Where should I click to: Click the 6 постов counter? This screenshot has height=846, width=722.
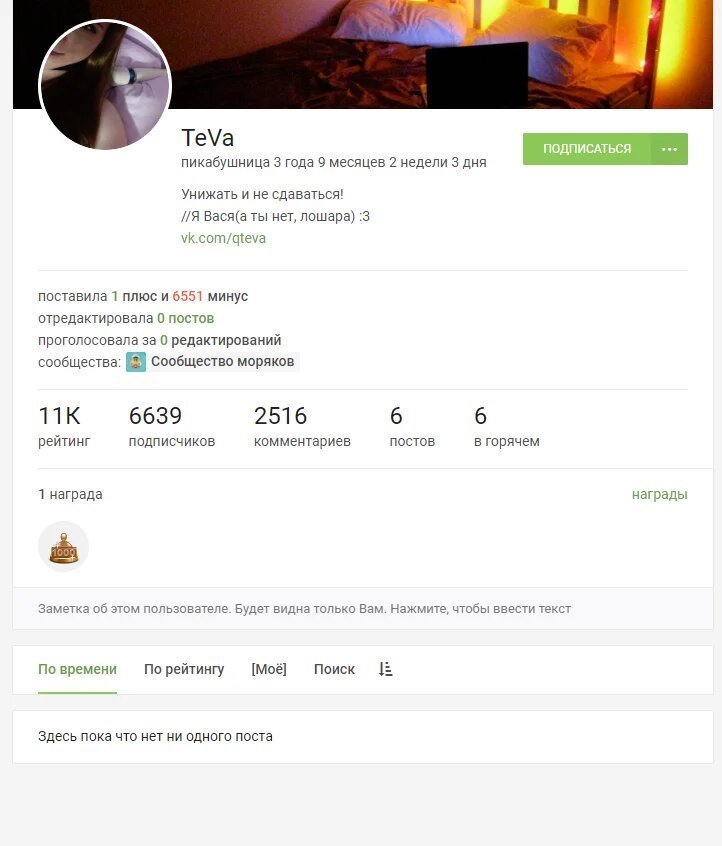coord(412,427)
